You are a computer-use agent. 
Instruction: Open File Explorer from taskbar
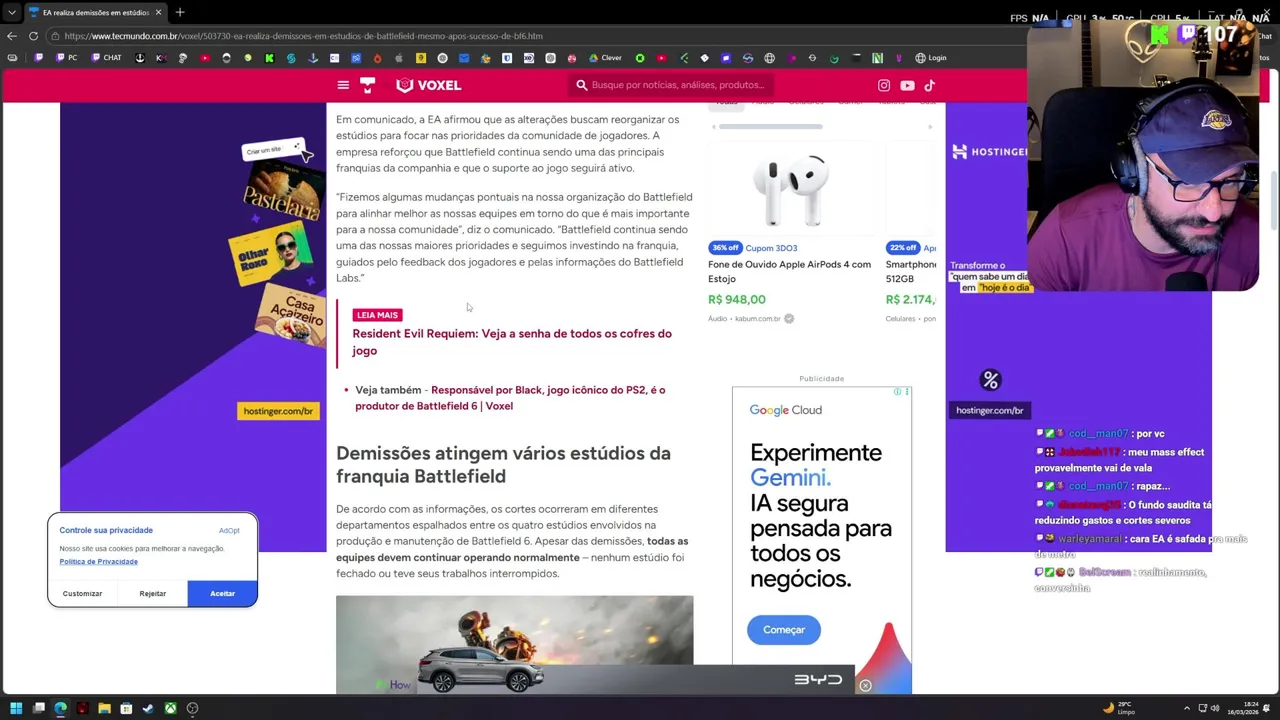click(x=104, y=708)
